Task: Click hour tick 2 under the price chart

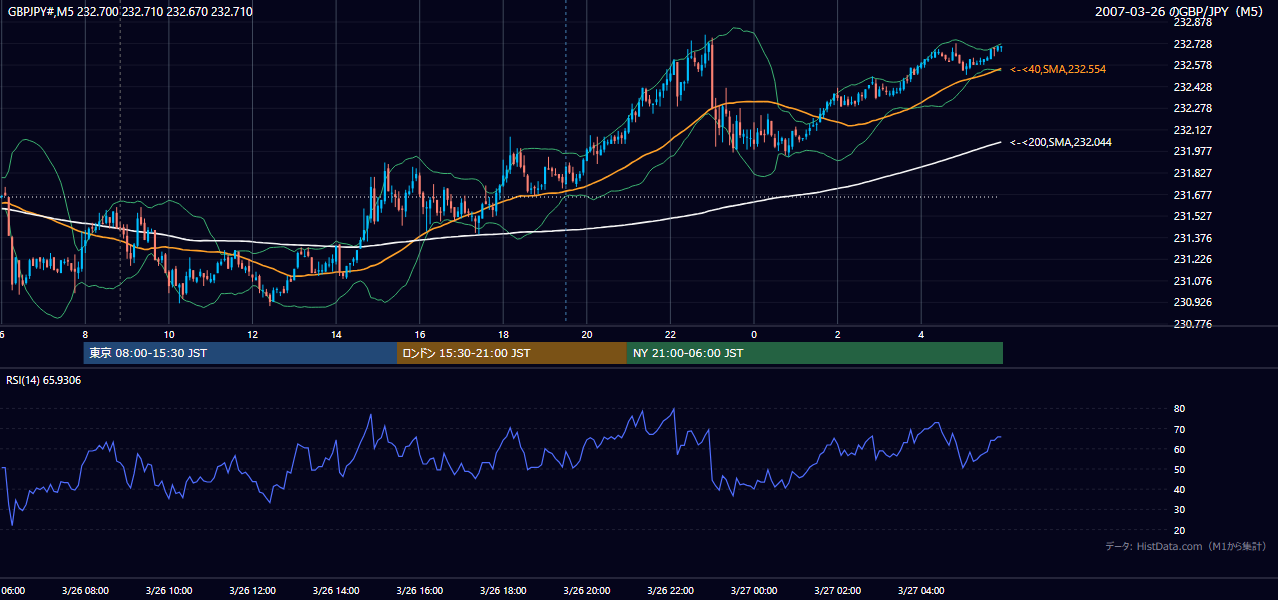Action: pos(838,334)
